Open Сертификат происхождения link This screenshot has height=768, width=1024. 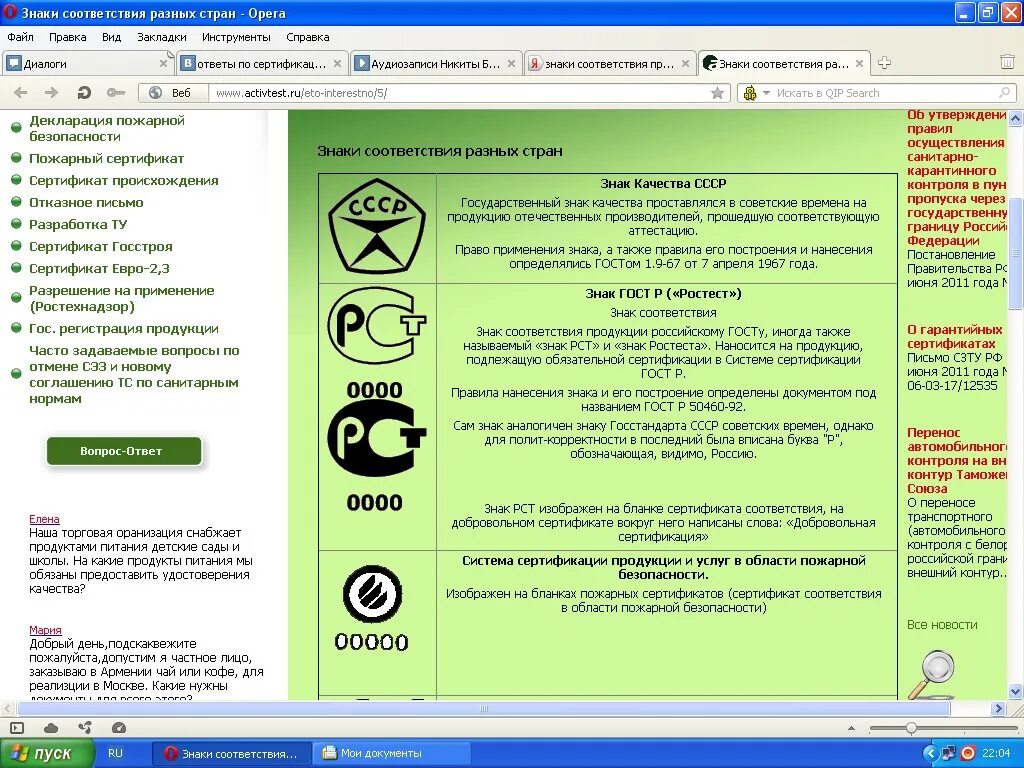(x=123, y=180)
